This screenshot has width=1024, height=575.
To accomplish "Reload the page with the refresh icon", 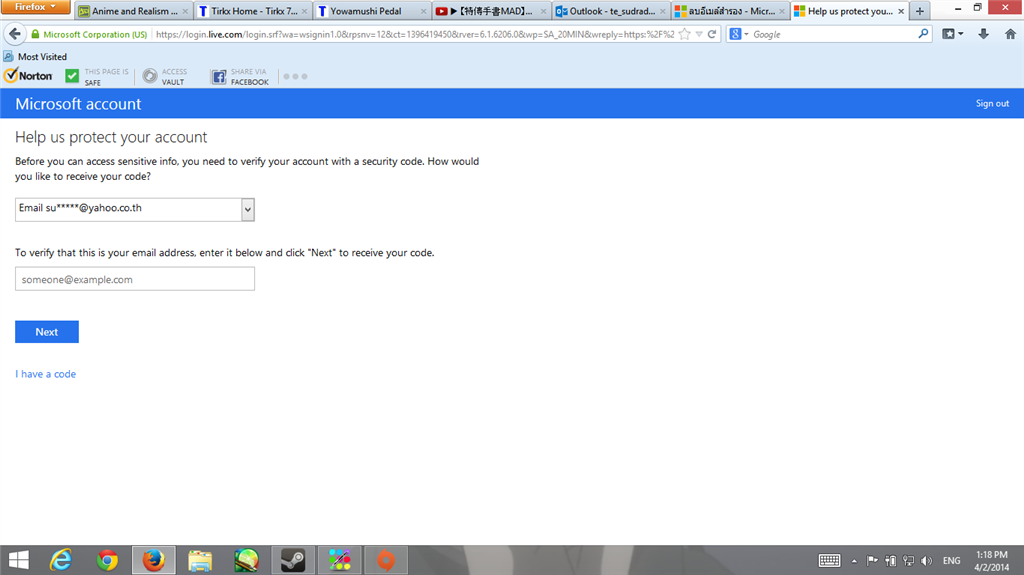I will click(x=712, y=34).
